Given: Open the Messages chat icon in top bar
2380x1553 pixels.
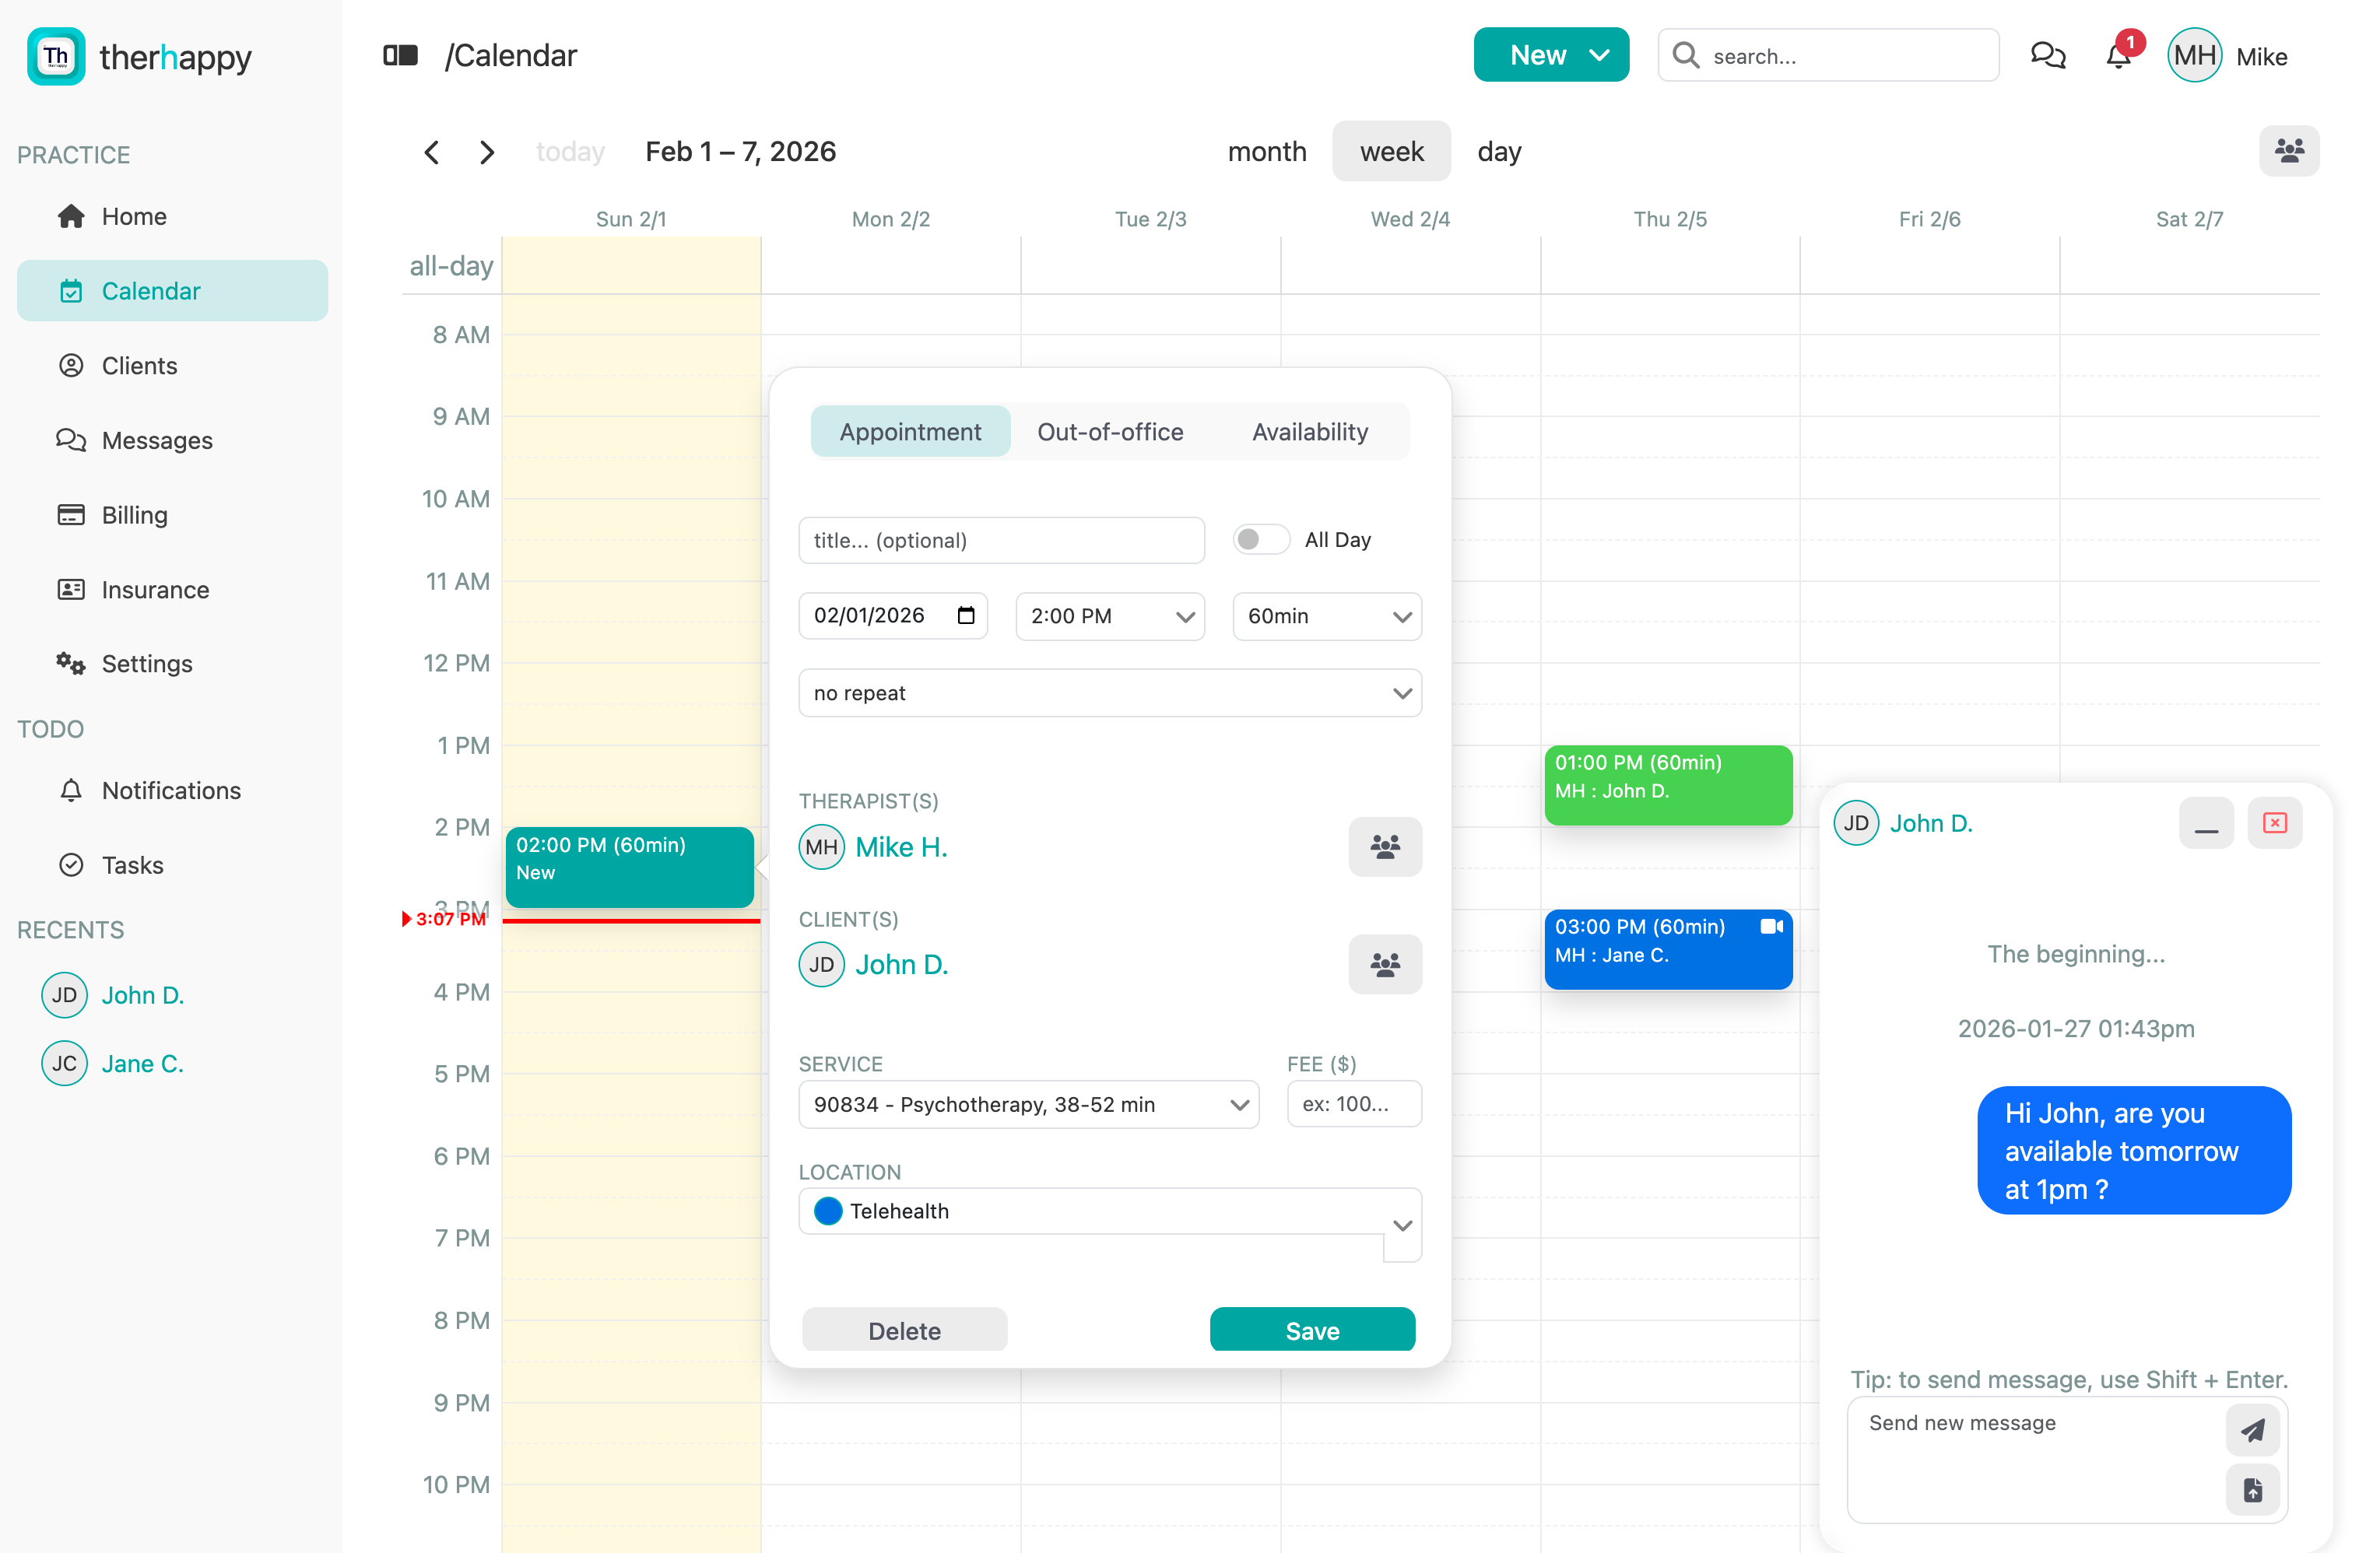Looking at the screenshot, I should pos(2048,55).
